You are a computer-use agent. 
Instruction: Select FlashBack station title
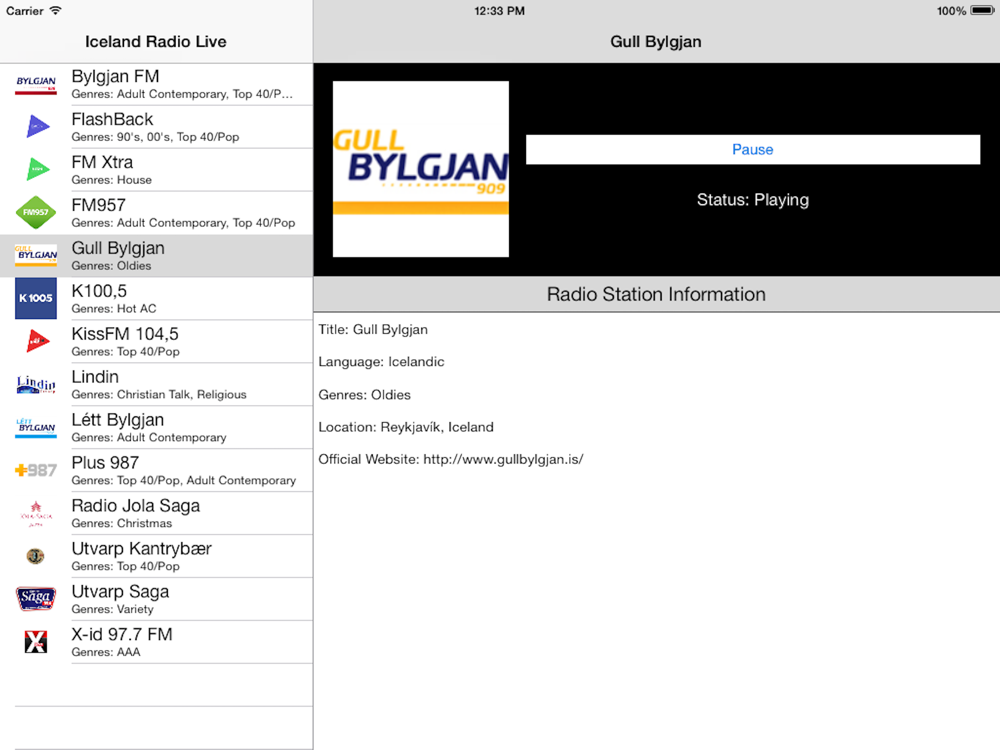(112, 119)
